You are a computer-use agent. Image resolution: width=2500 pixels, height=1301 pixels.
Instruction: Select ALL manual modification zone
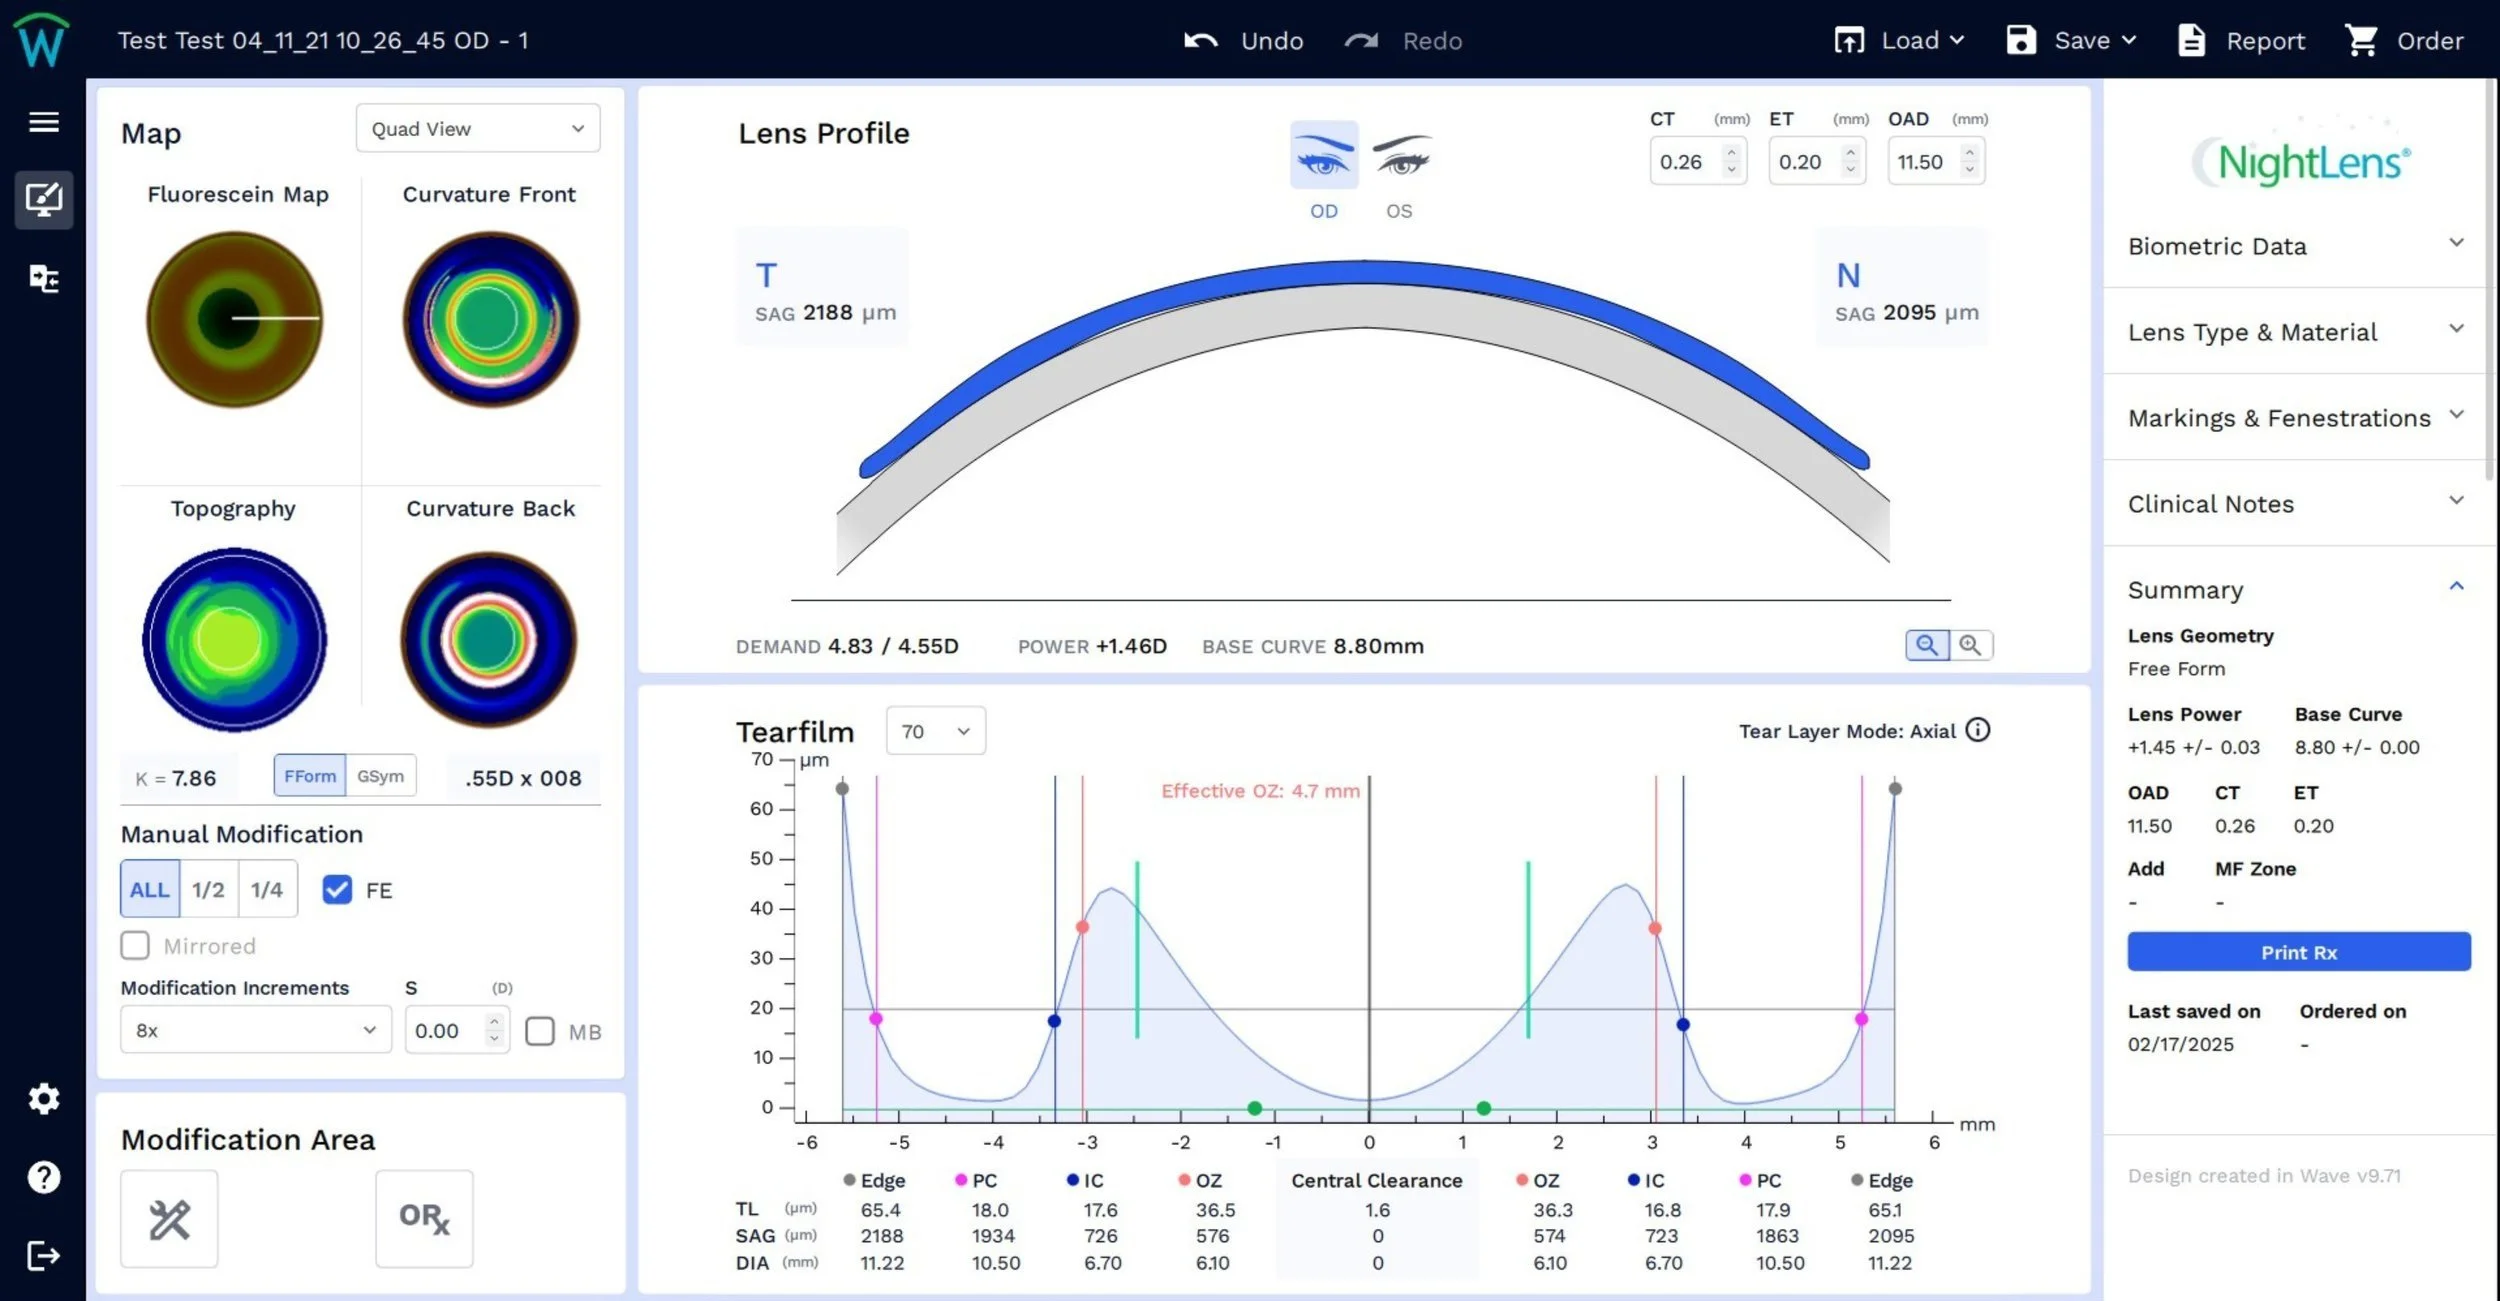tap(150, 889)
